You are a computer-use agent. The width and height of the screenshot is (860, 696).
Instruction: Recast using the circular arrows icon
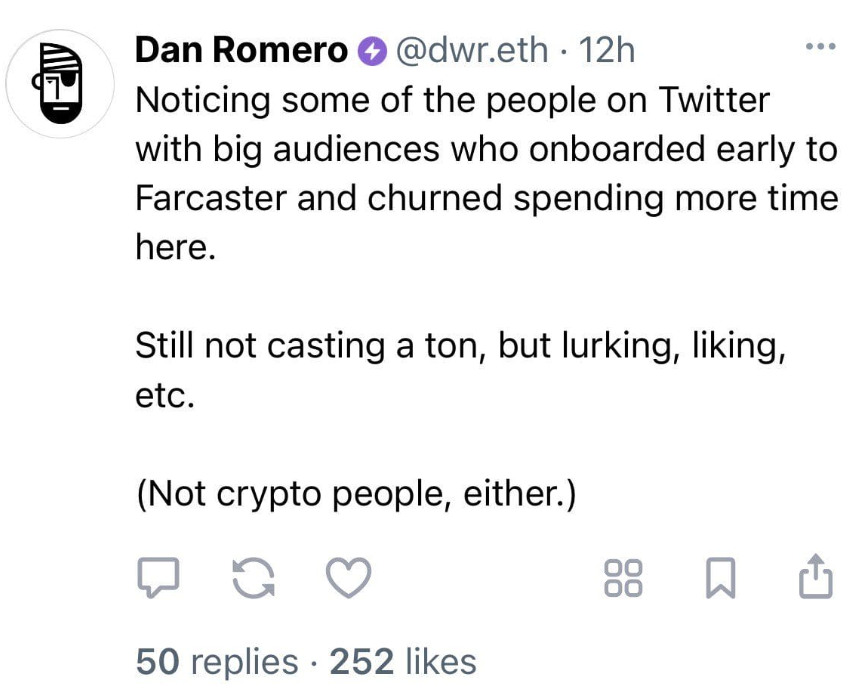252,577
